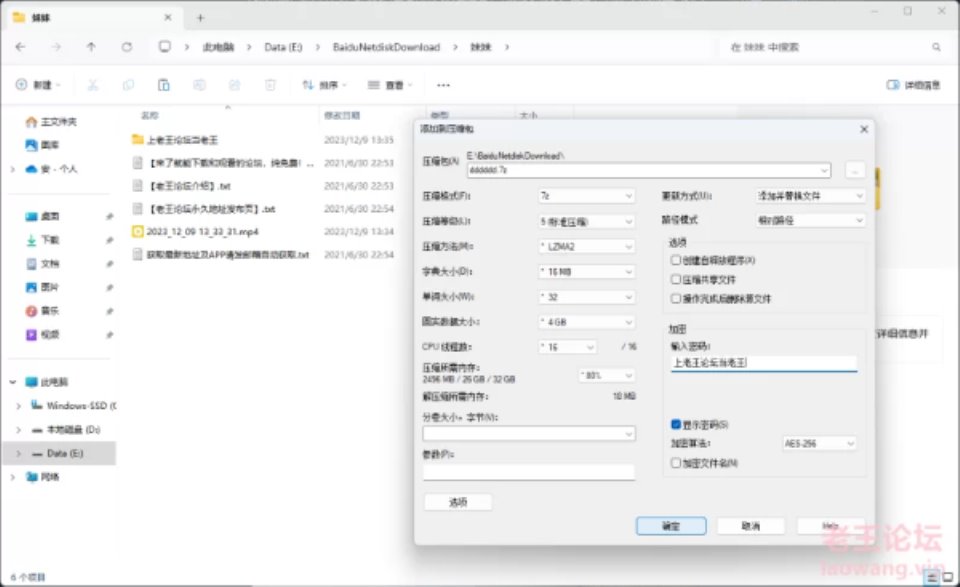Click the Copy icon in Explorer toolbar

[x=128, y=84]
